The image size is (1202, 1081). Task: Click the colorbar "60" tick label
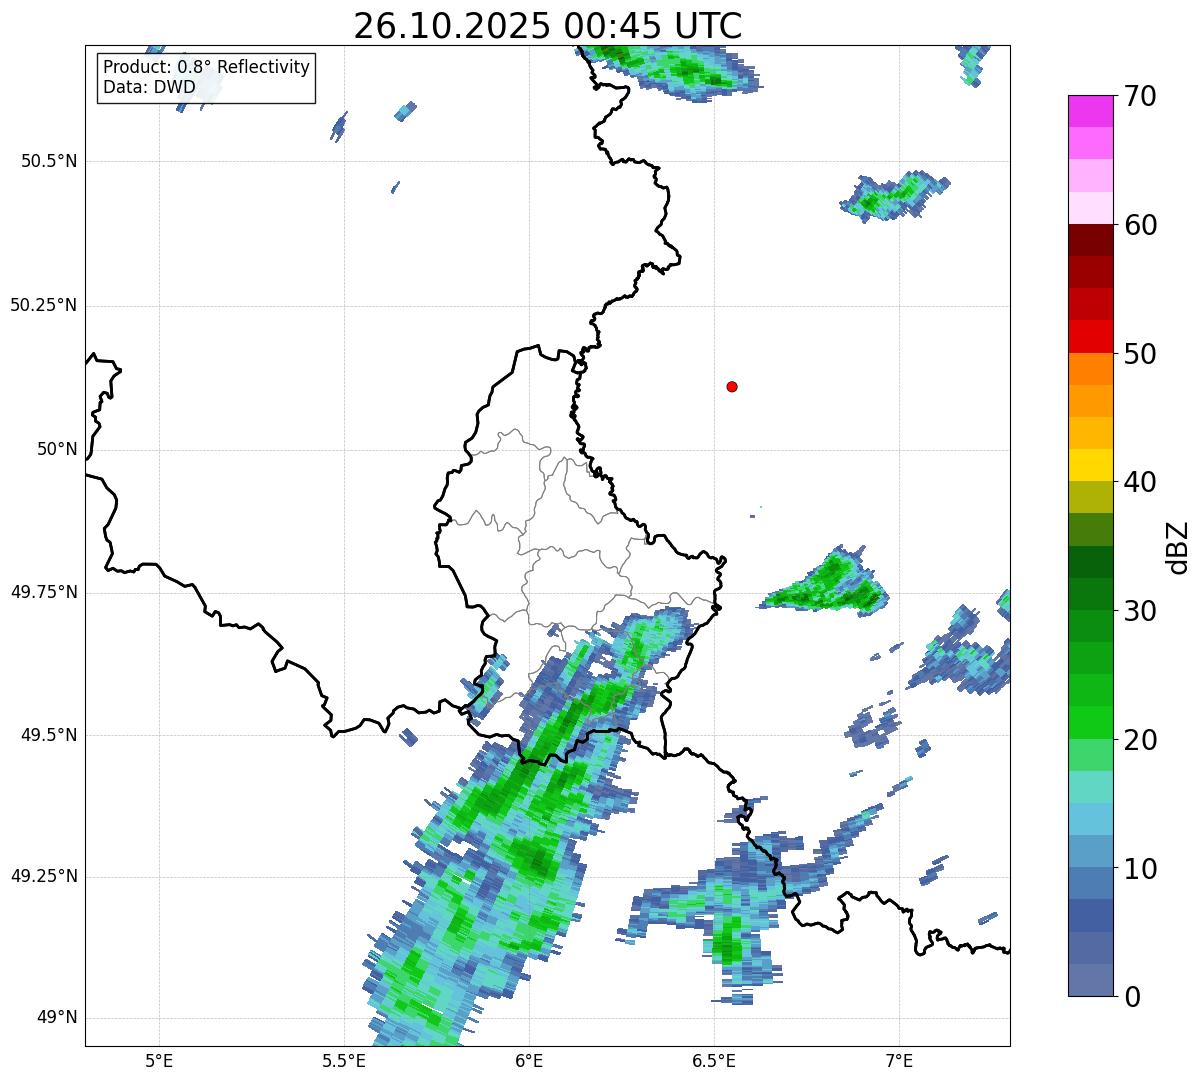point(1140,225)
